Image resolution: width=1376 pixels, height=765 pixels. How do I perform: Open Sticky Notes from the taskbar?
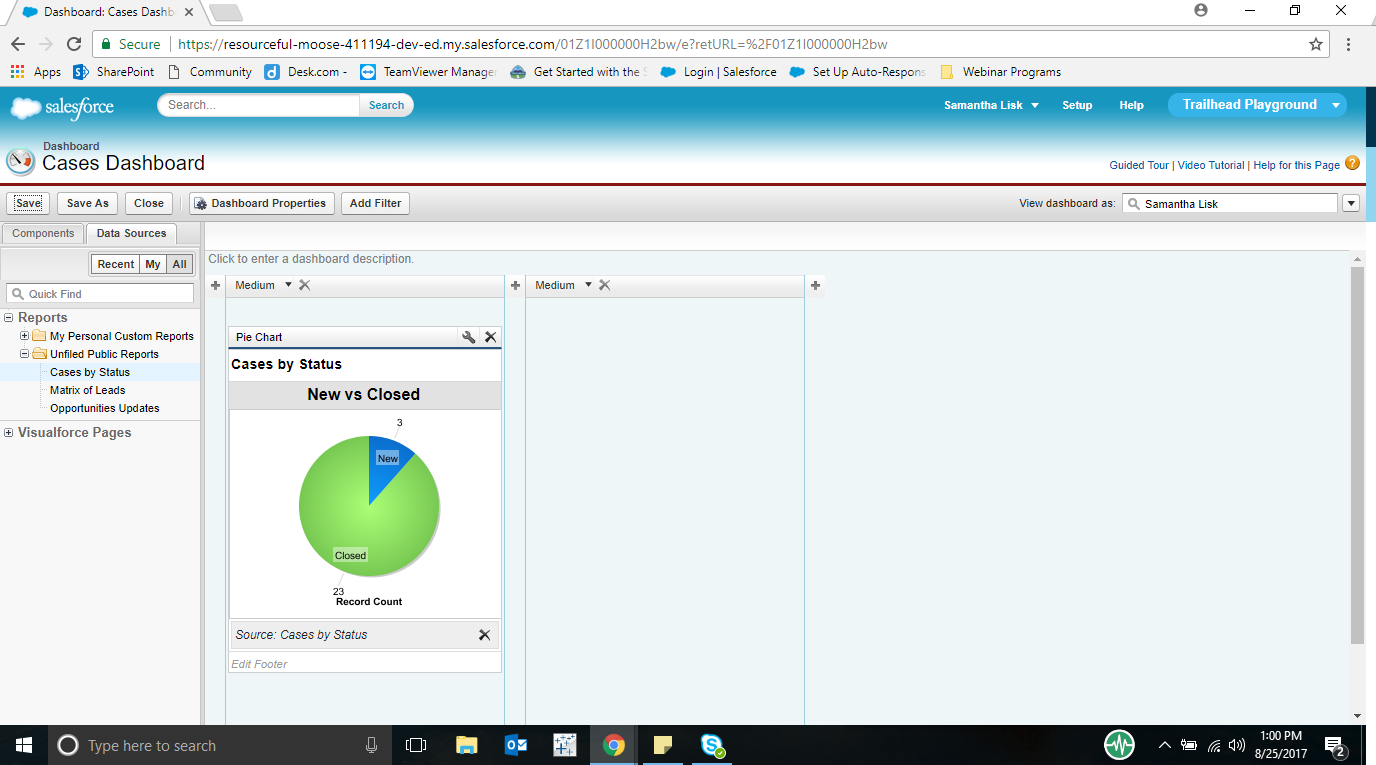(662, 745)
